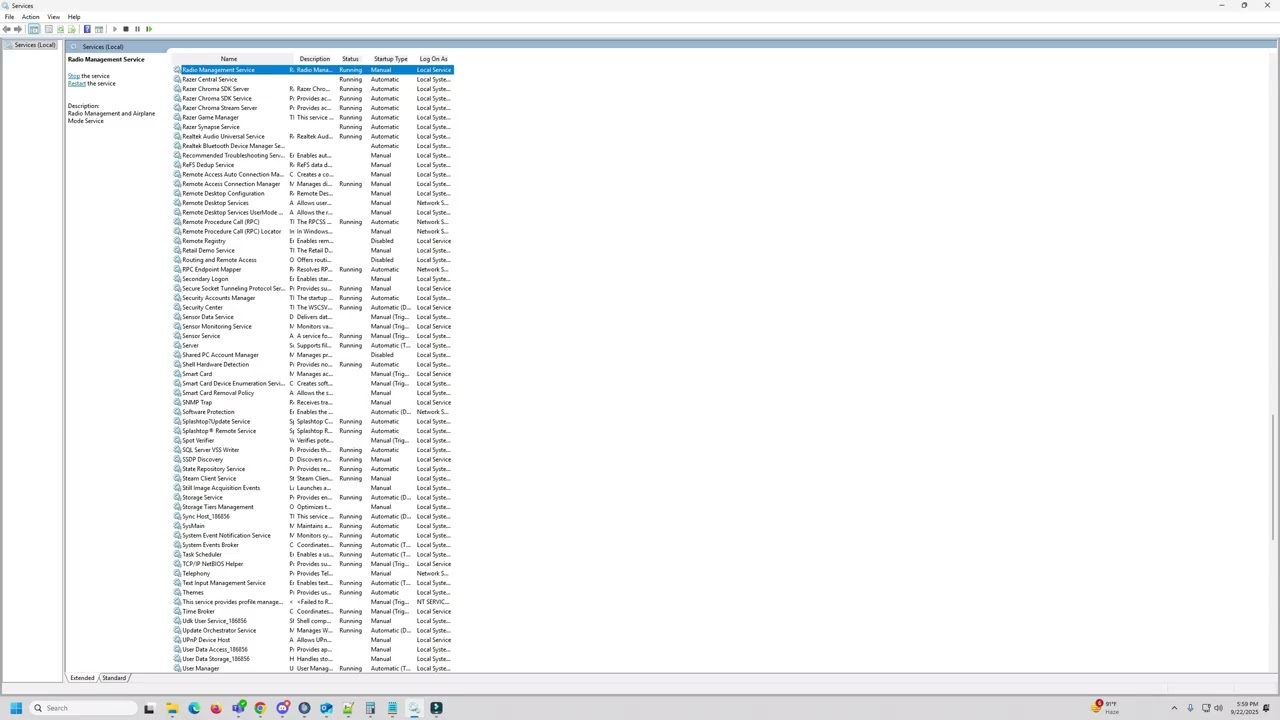This screenshot has height=720, width=1280.
Task: Select the Radio Management Service row
Action: [313, 70]
